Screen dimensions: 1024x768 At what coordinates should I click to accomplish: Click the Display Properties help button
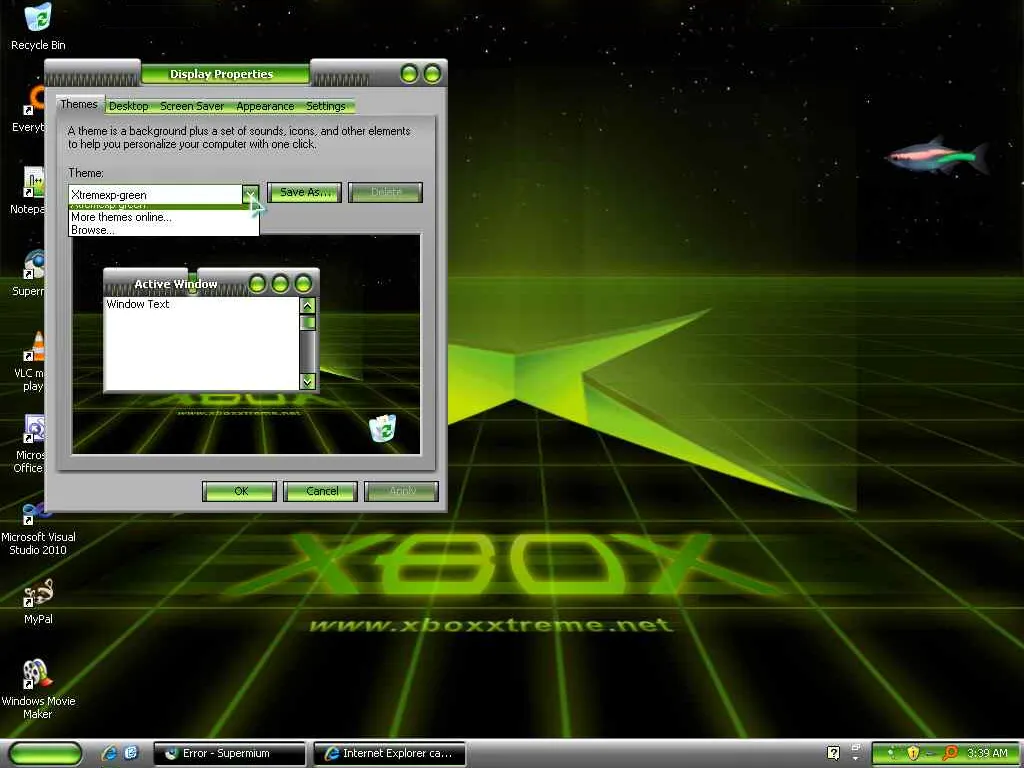pyautogui.click(x=409, y=74)
